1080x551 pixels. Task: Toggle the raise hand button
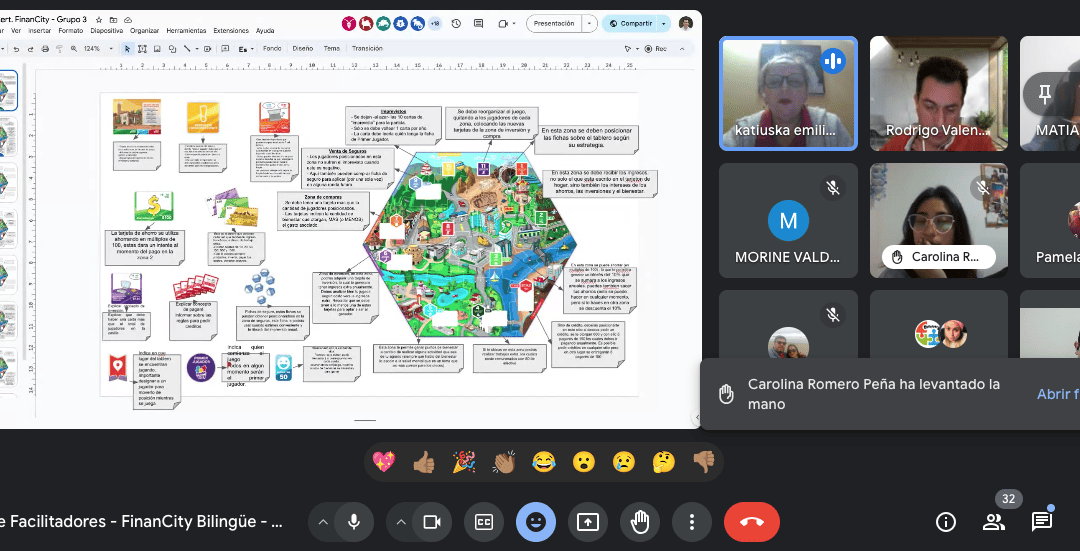pyautogui.click(x=640, y=522)
